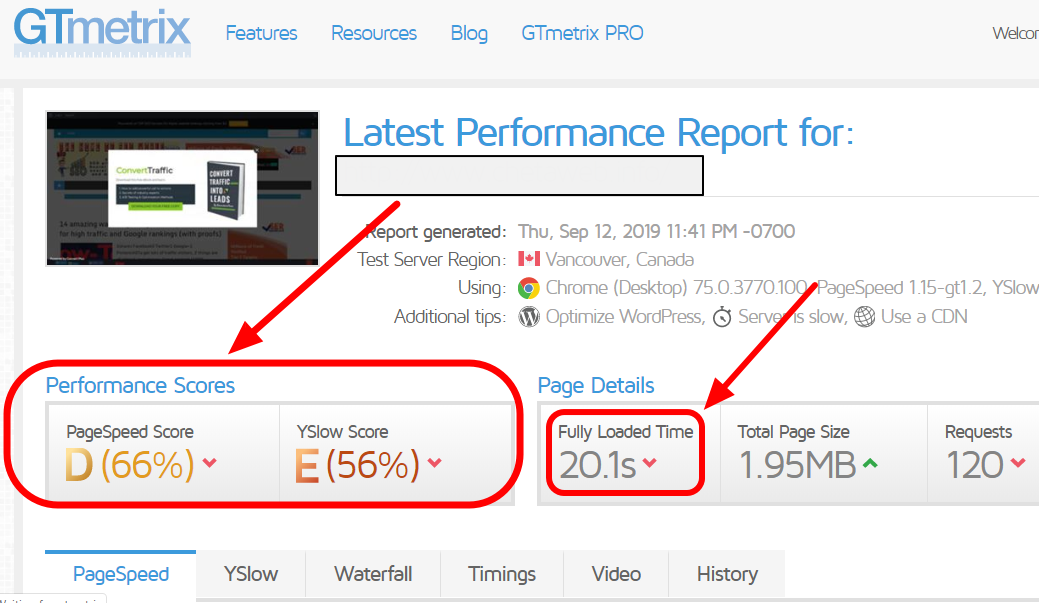Open the Timings tab
The height and width of the screenshot is (603, 1039).
(502, 574)
